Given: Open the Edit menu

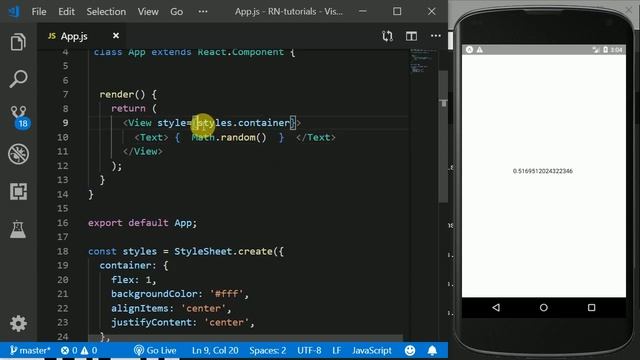Looking at the screenshot, I should pos(66,11).
